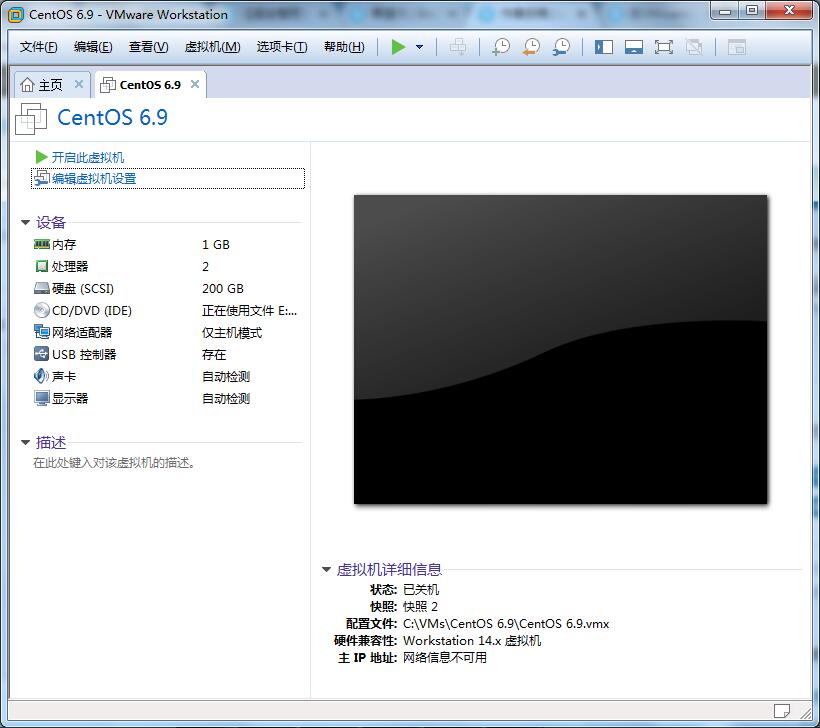This screenshot has width=820, height=728.
Task: Open the 虚拟机(M) menu
Action: pos(212,47)
